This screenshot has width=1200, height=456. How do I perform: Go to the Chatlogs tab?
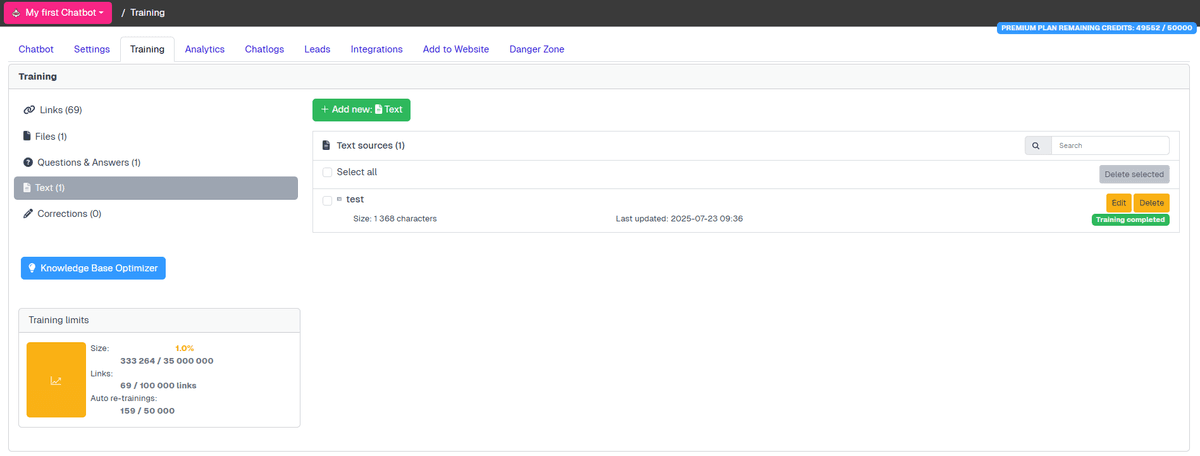(264, 49)
